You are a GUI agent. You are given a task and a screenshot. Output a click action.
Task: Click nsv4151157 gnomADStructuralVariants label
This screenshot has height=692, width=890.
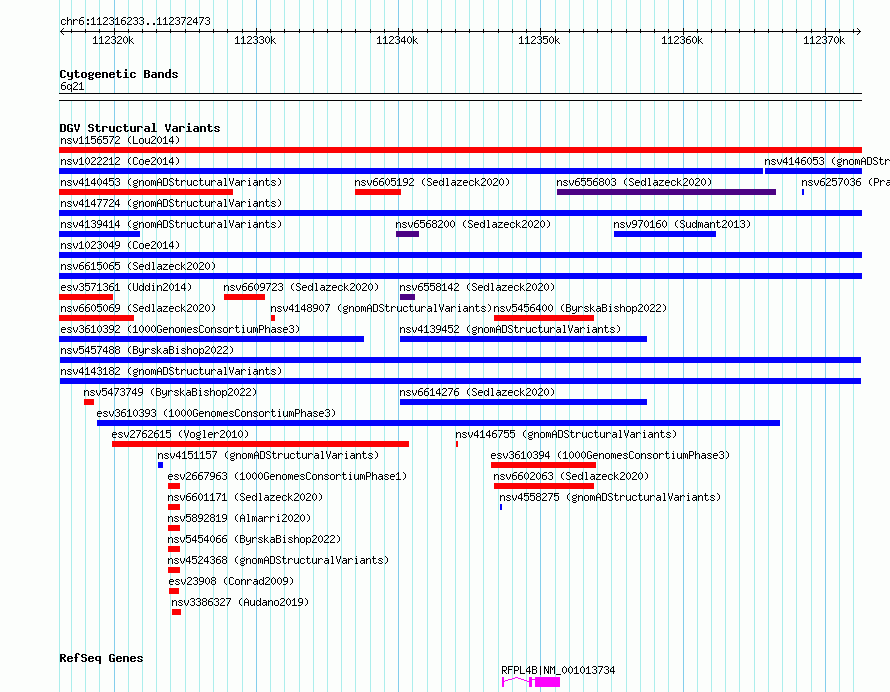(x=268, y=455)
